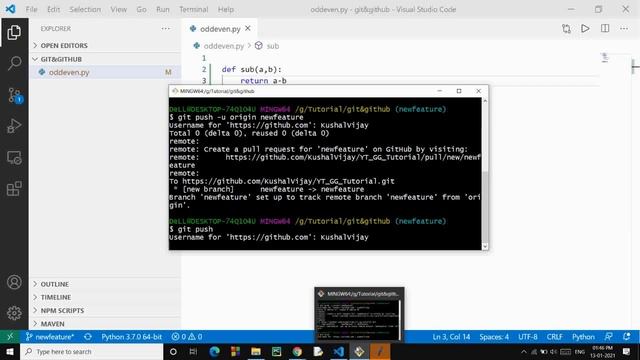Show hidden system tray icons chevron
The width and height of the screenshot is (640, 360).
point(524,351)
